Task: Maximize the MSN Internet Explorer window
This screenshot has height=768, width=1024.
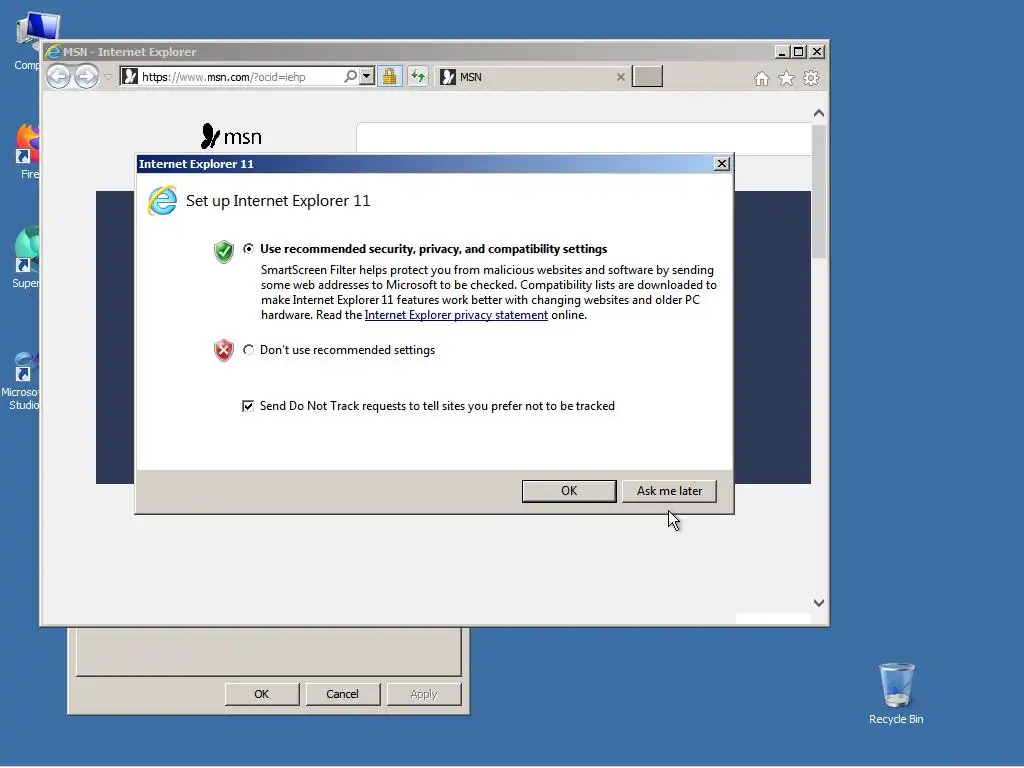Action: tap(799, 52)
